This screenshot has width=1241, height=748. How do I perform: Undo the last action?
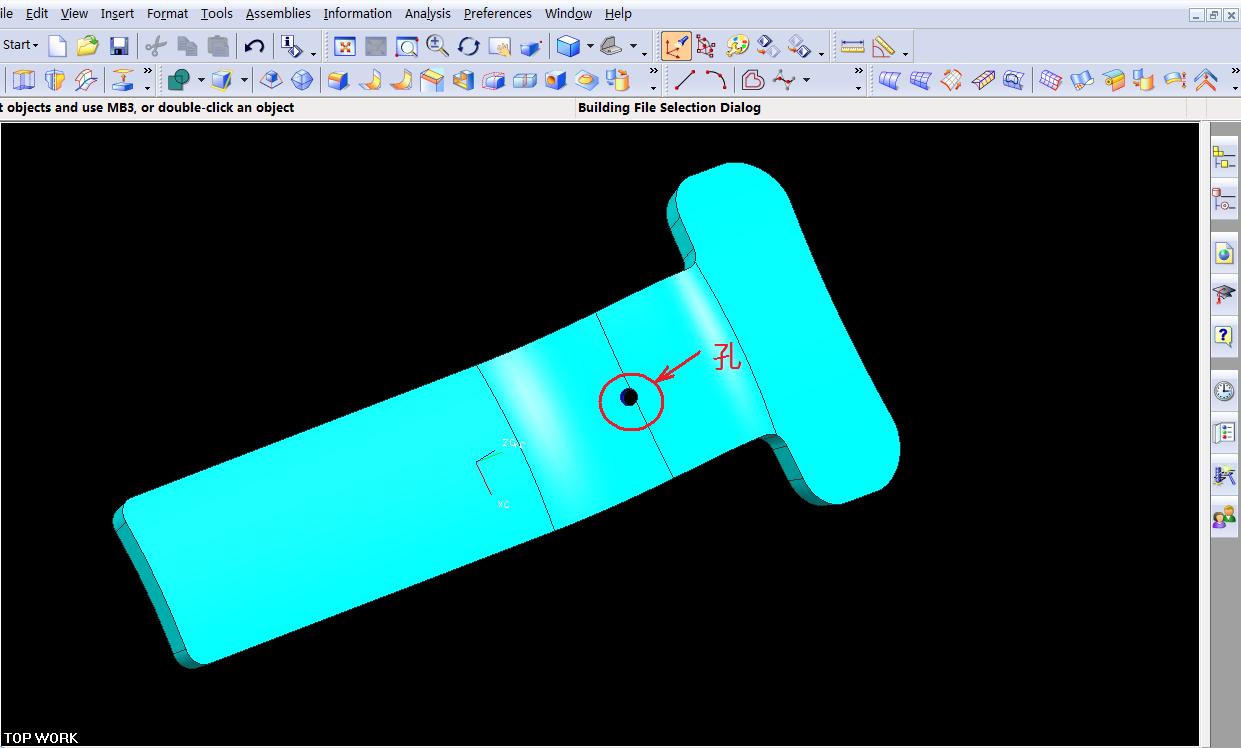[x=254, y=46]
